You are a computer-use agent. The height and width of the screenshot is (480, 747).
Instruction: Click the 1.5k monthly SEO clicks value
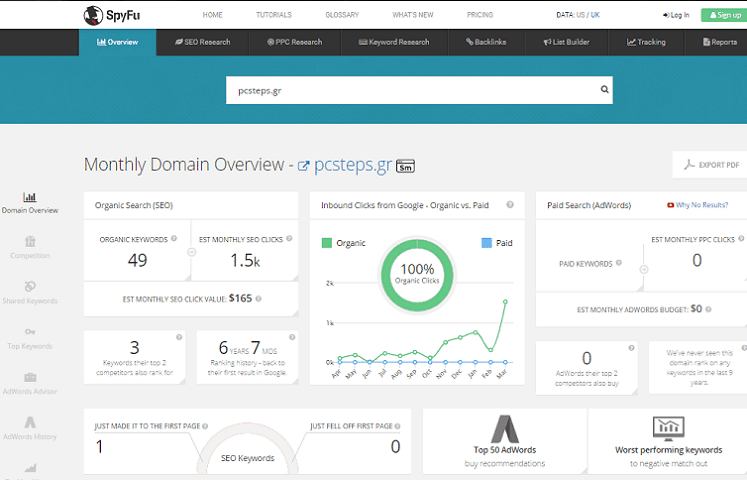point(245,260)
